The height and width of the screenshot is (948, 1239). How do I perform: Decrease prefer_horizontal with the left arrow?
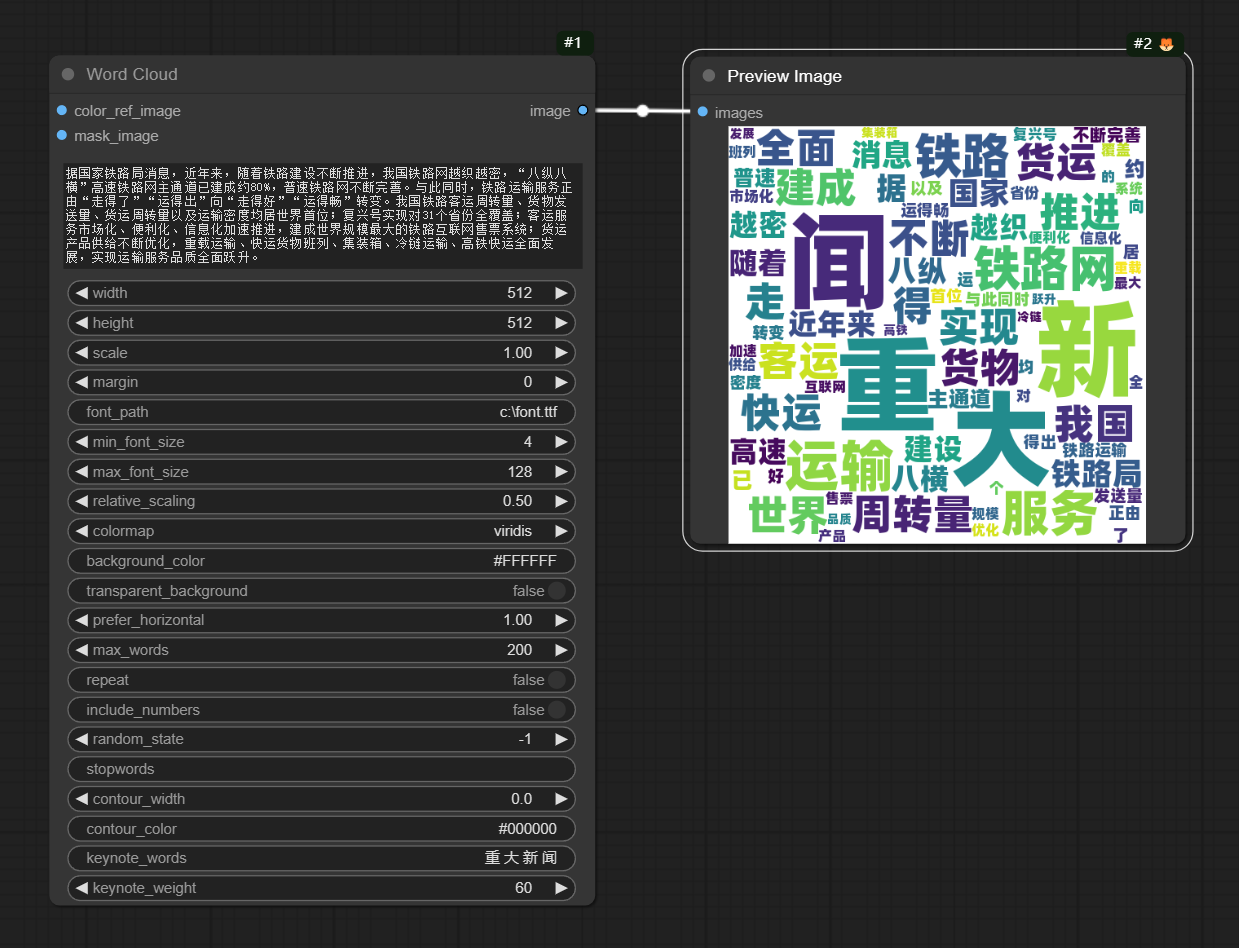82,620
